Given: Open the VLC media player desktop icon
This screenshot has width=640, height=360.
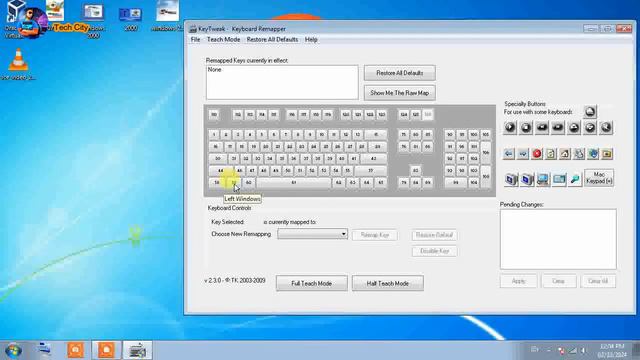Looking at the screenshot, I should coord(18,64).
